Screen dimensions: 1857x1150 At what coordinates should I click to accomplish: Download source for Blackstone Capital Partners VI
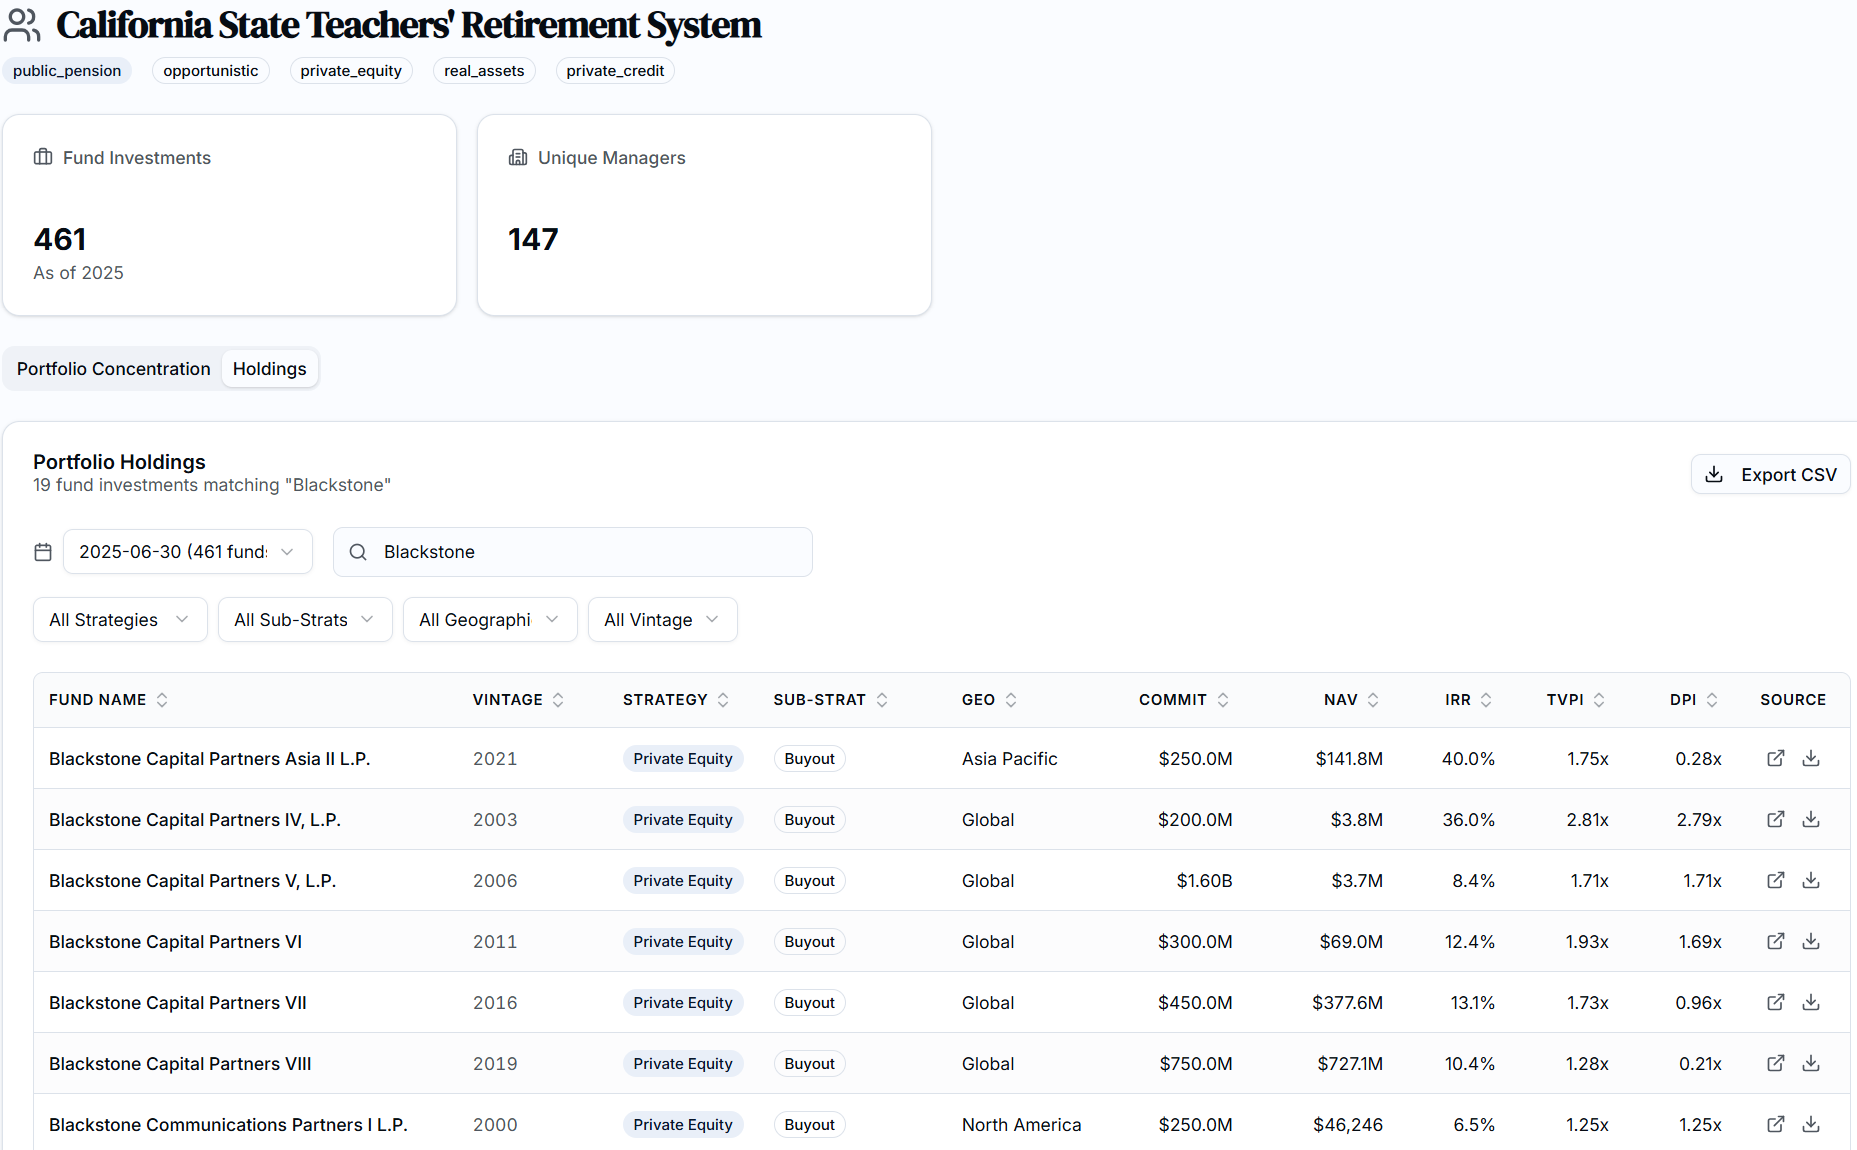click(1811, 941)
